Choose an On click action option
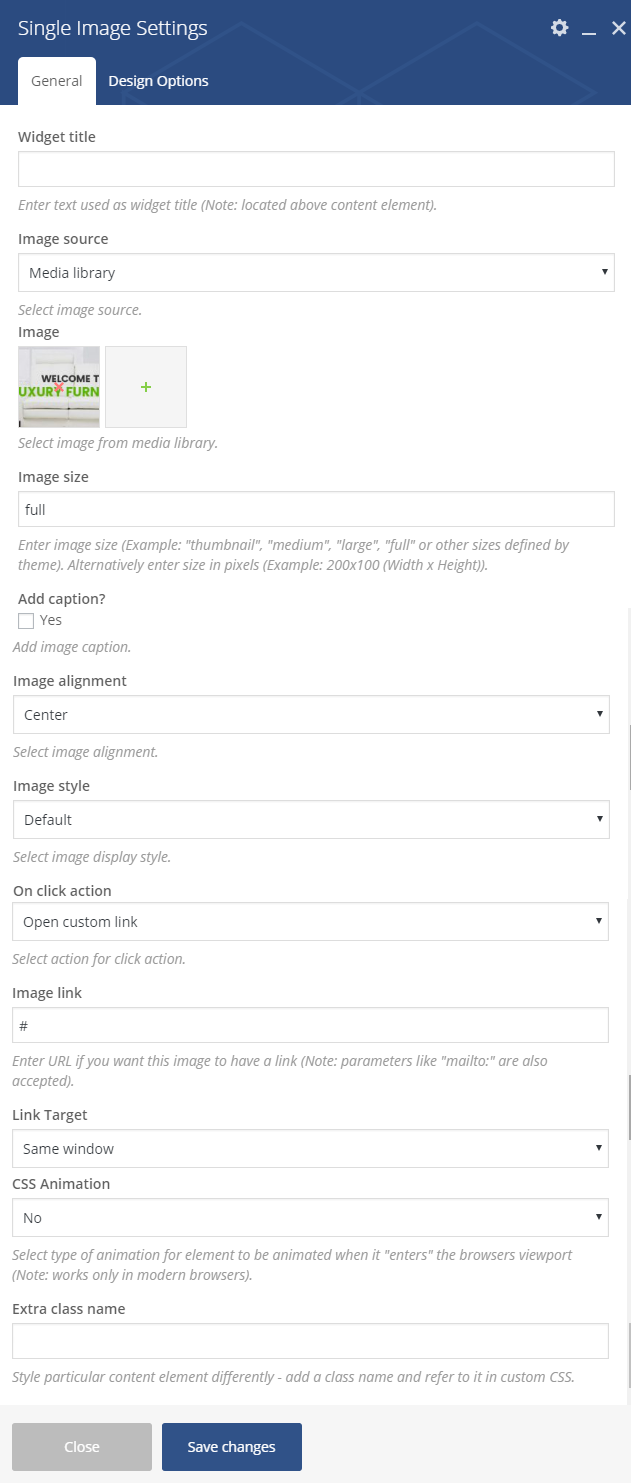 tap(310, 922)
